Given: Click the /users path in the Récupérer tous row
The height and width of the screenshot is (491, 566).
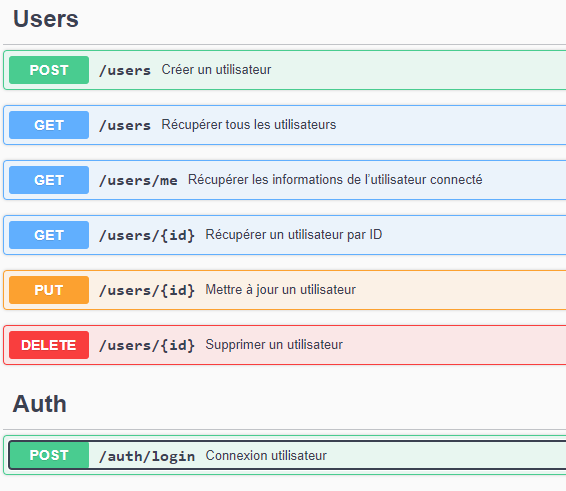Looking at the screenshot, I should point(125,125).
